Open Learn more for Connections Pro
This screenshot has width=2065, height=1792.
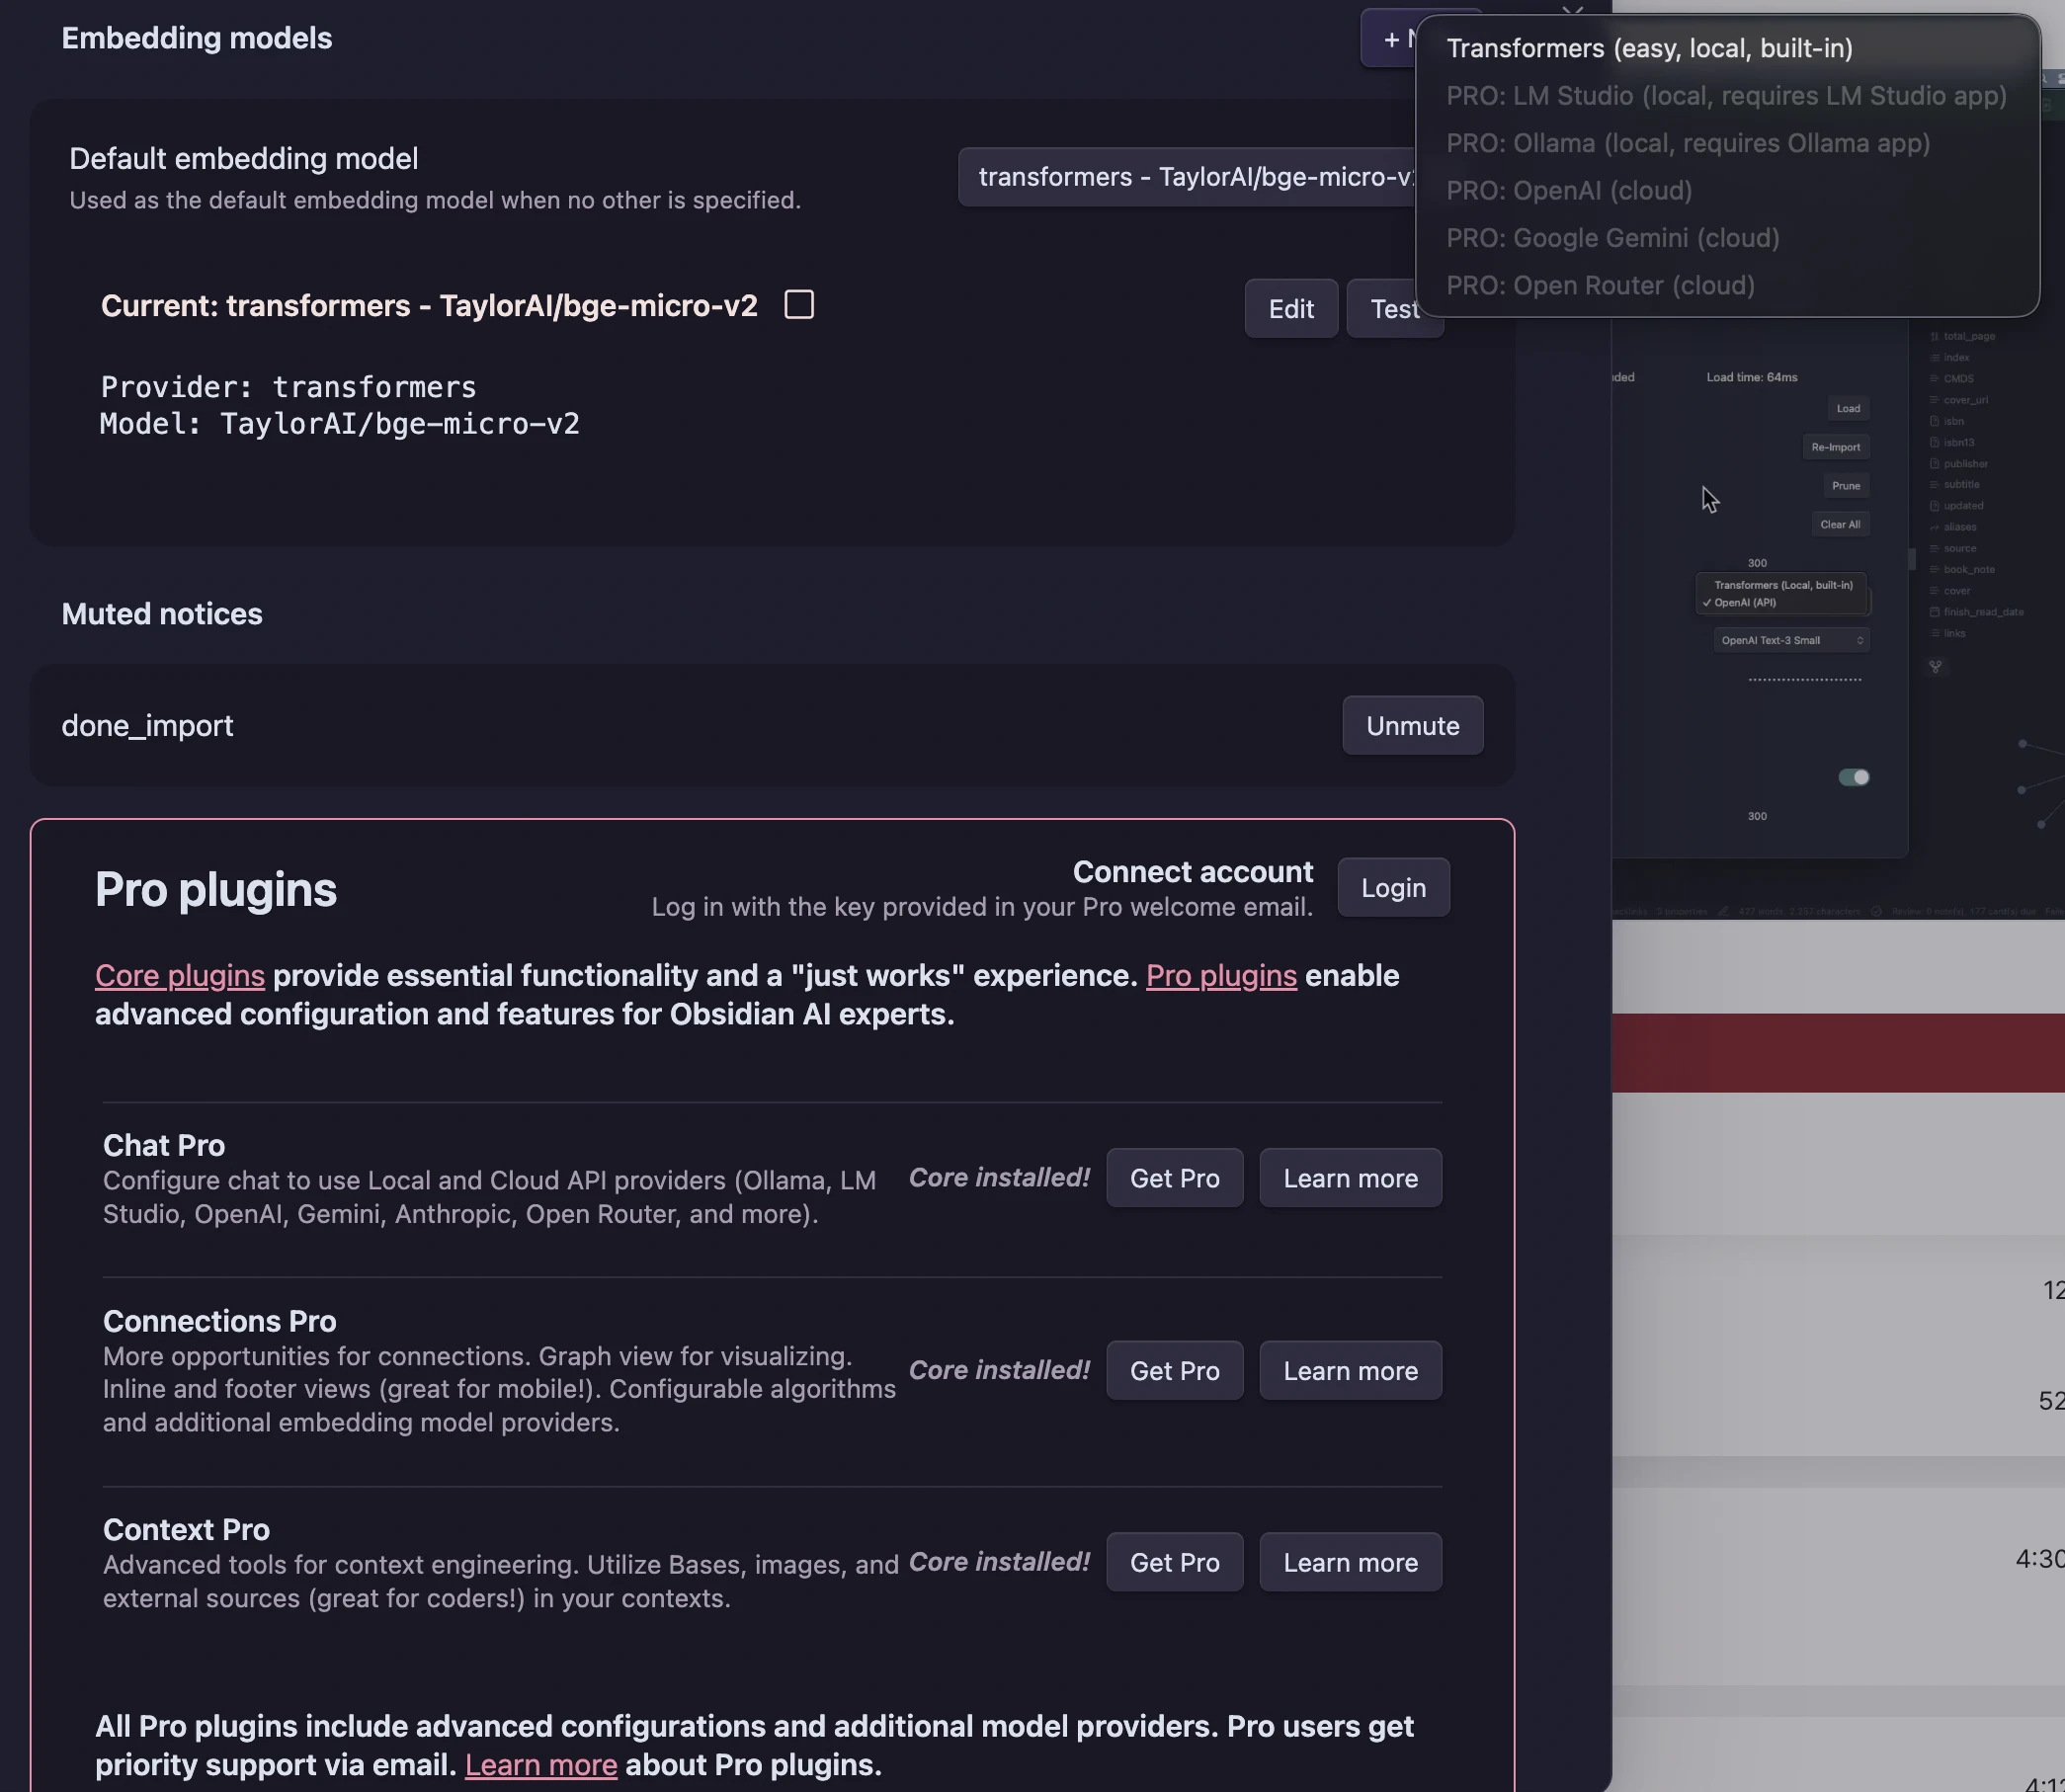click(x=1349, y=1370)
